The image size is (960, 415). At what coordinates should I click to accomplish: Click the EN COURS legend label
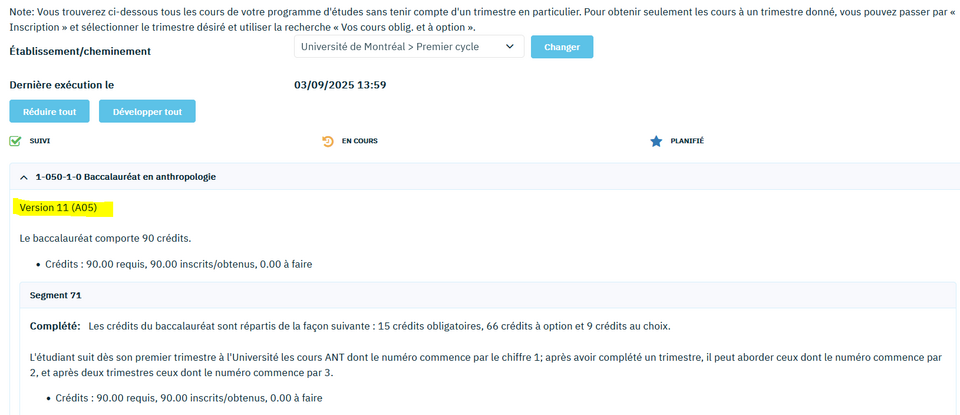pos(359,141)
